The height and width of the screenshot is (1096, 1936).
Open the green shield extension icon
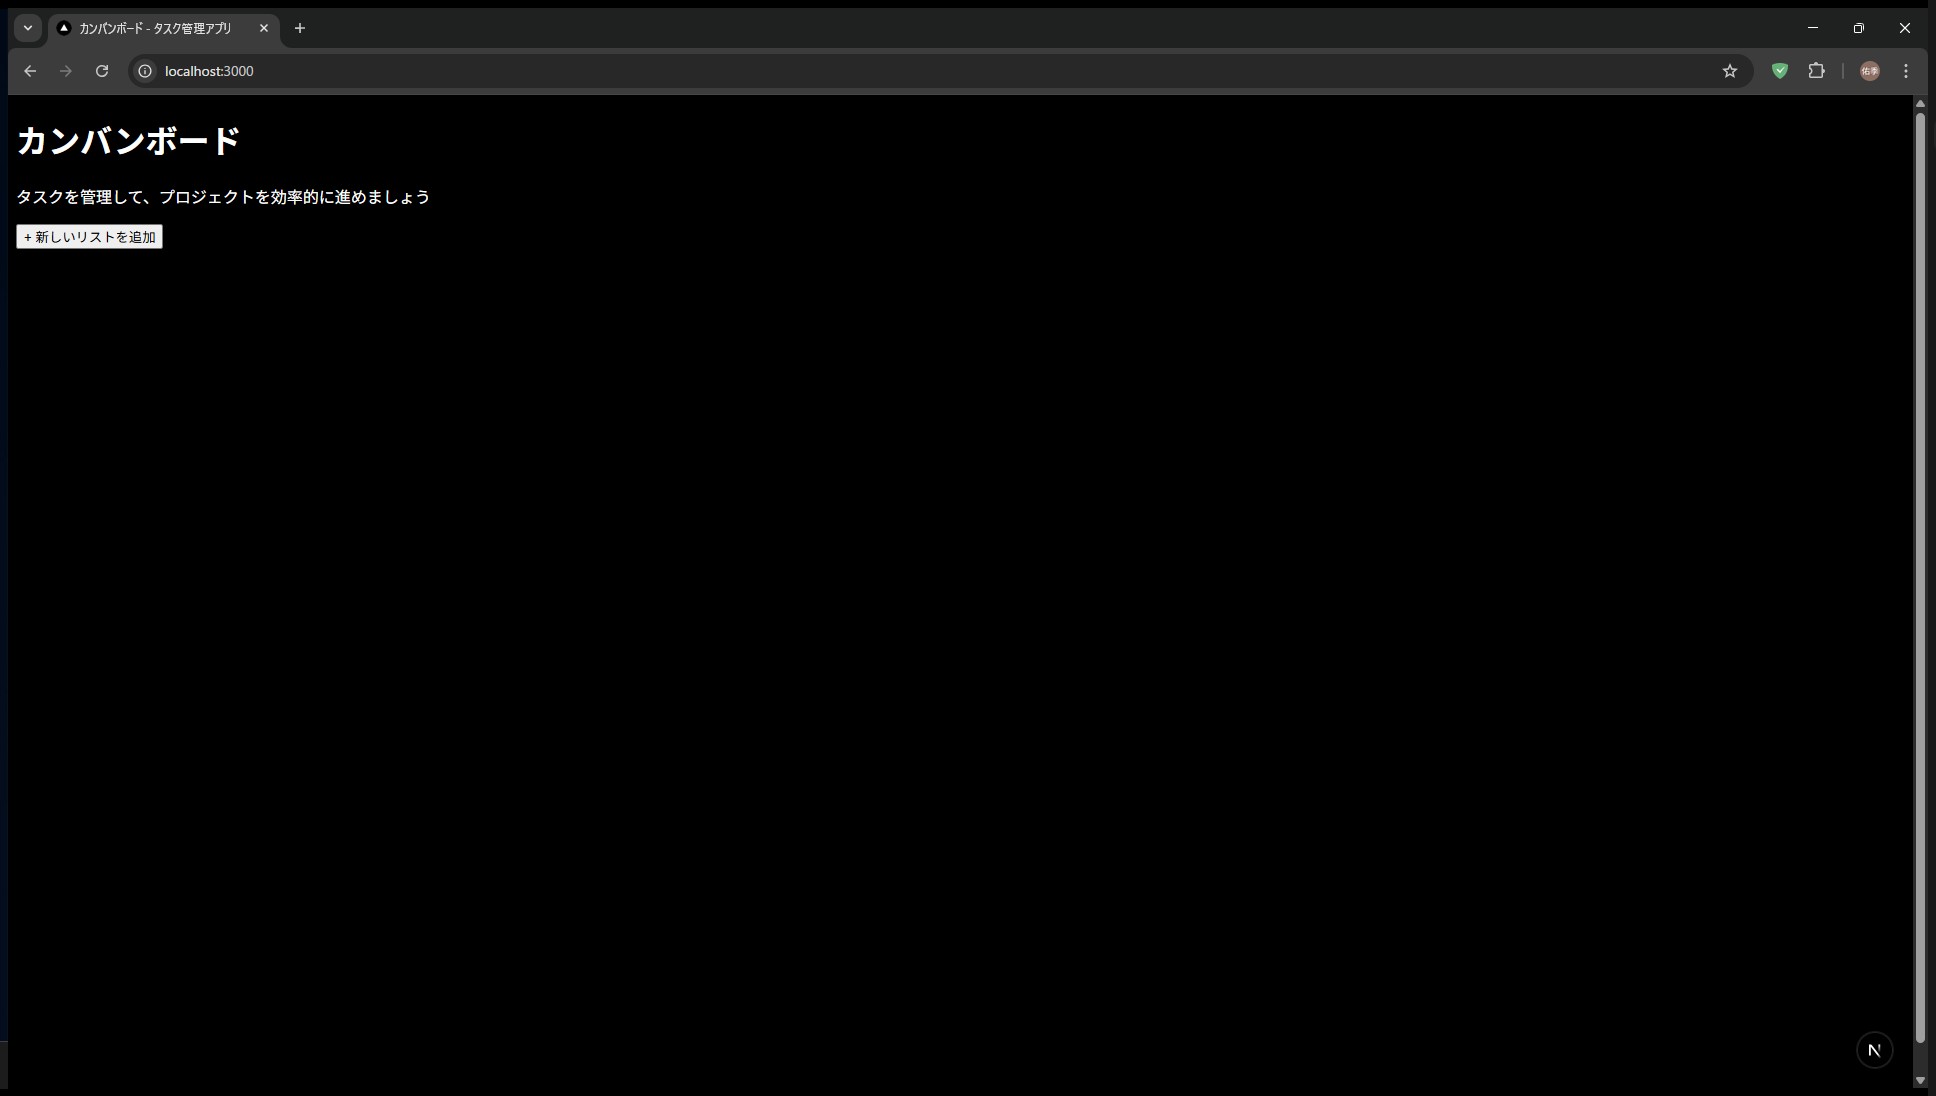[1780, 71]
